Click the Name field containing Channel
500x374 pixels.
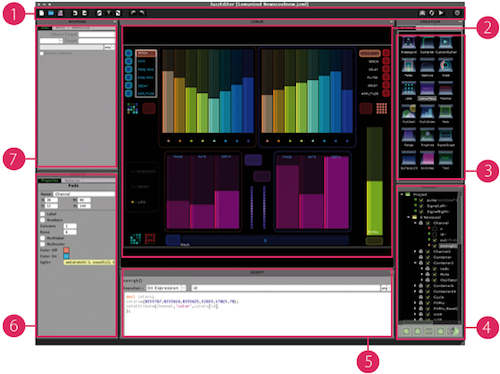pyautogui.click(x=84, y=194)
